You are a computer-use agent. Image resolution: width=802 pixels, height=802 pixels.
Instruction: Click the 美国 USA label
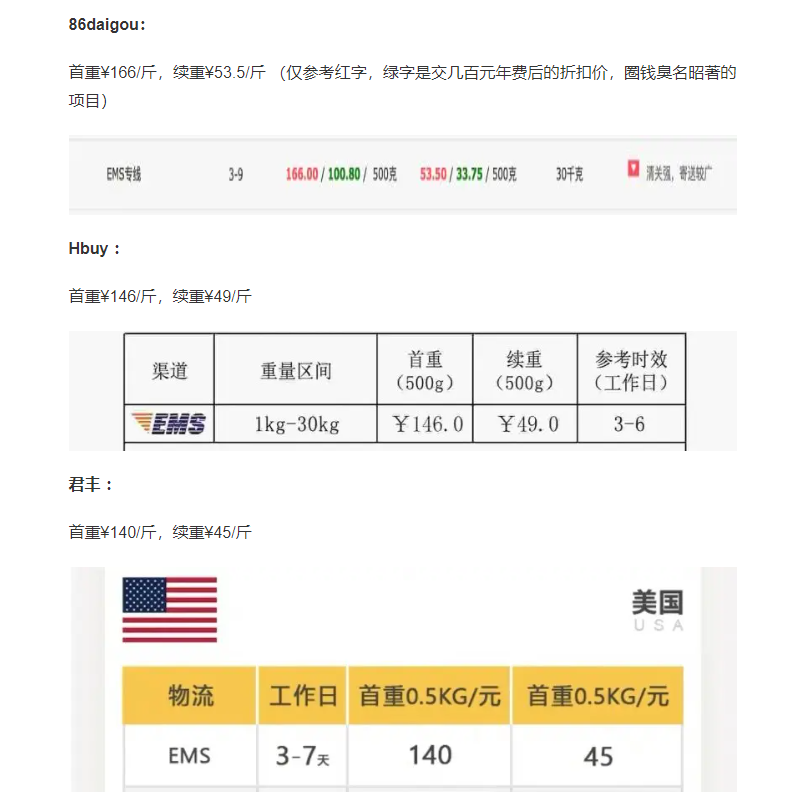click(x=658, y=610)
